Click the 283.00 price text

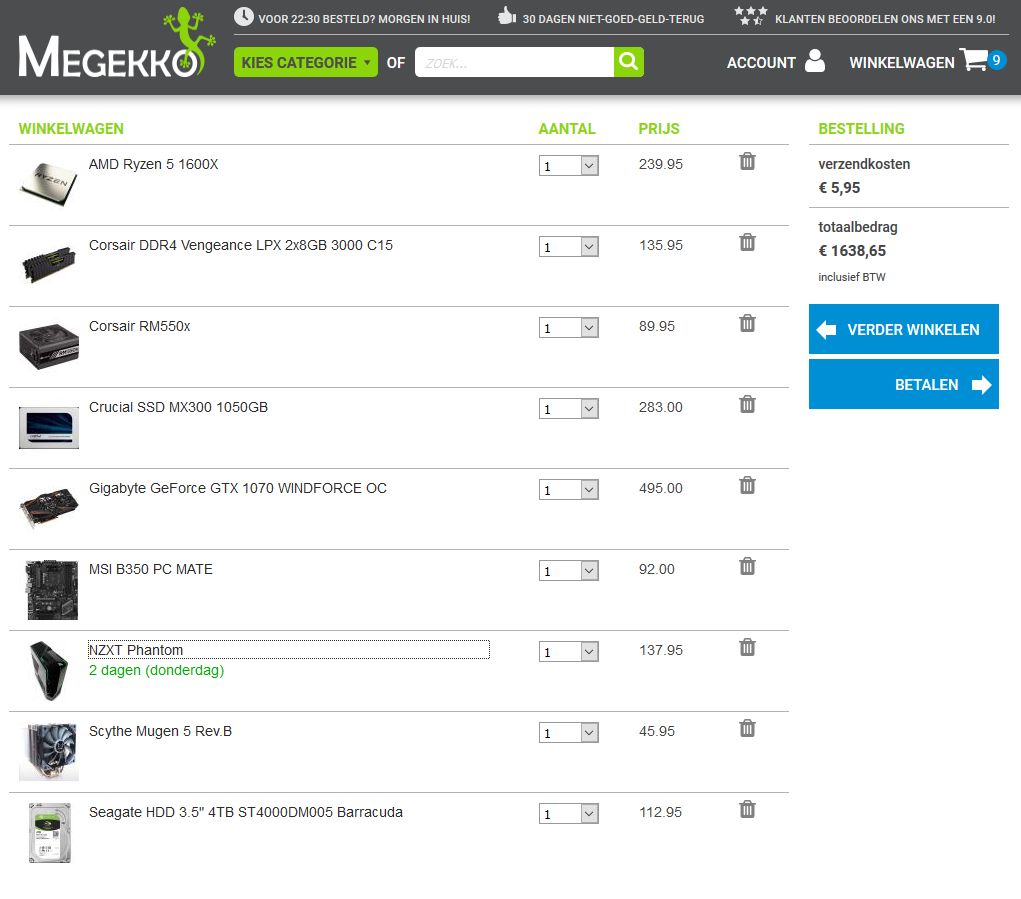tap(660, 407)
